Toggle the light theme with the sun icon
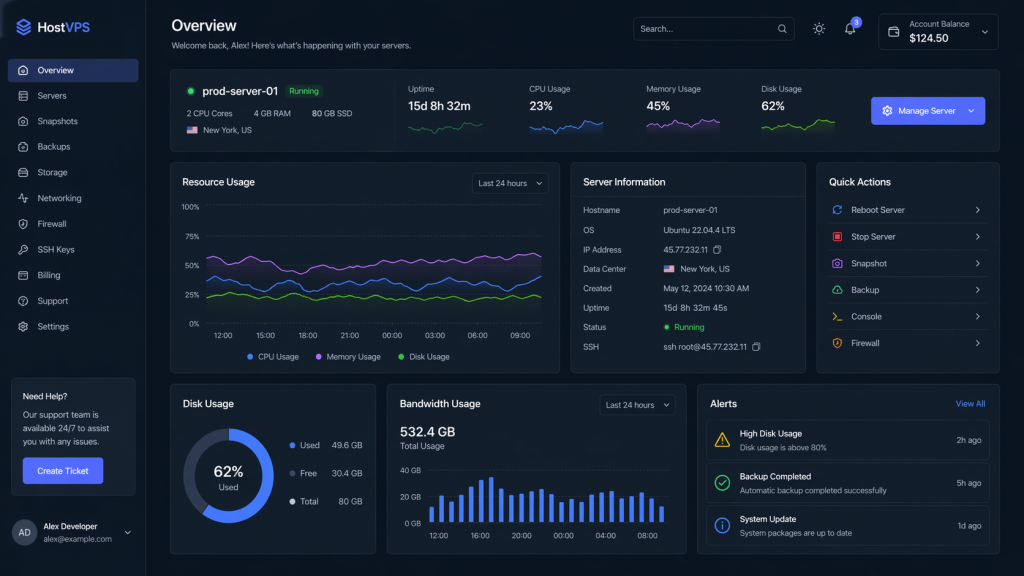 pyautogui.click(x=818, y=29)
